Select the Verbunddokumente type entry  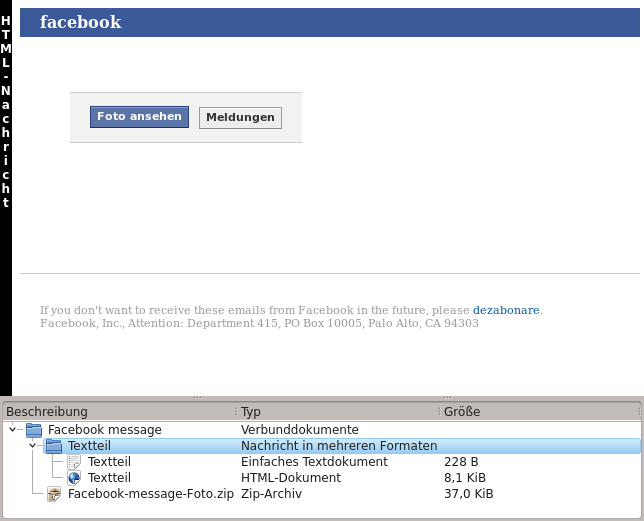coord(299,430)
